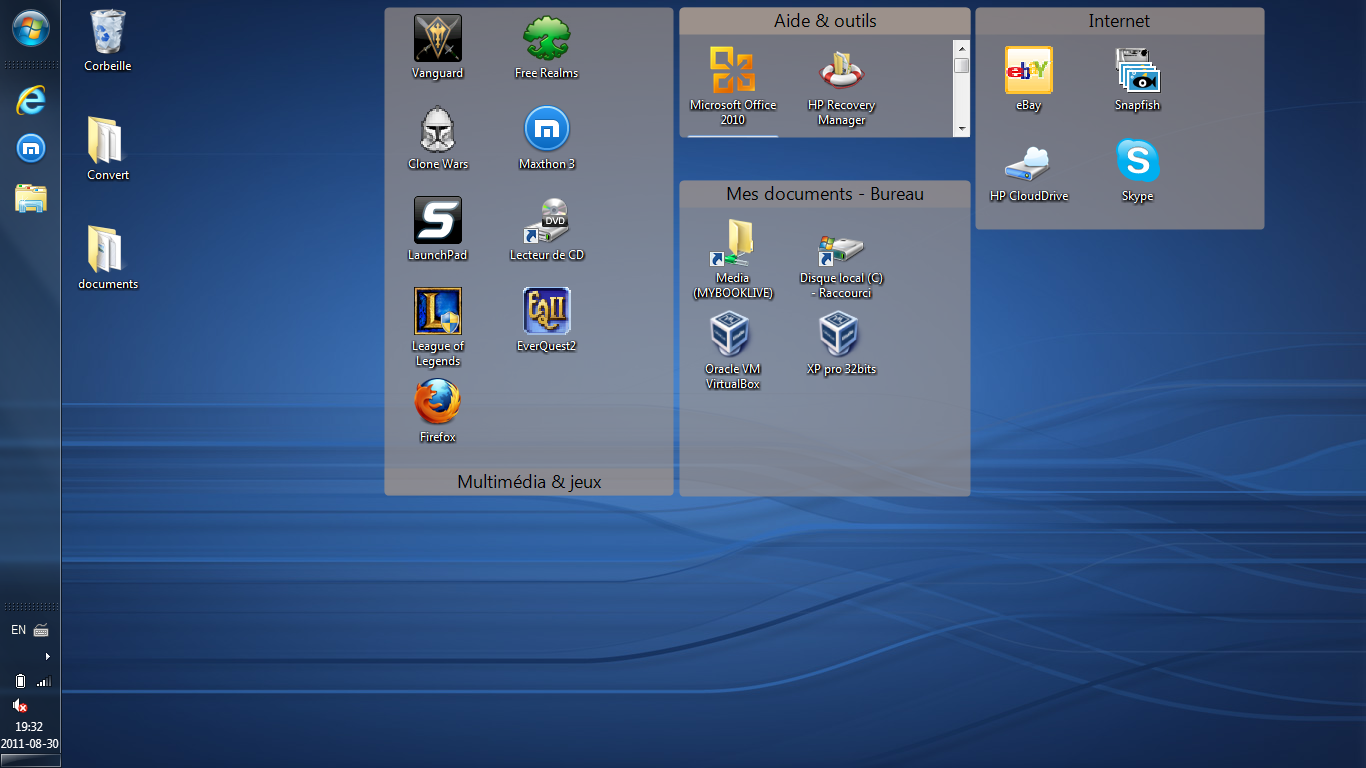Click the Internet fence title

[x=1119, y=21]
